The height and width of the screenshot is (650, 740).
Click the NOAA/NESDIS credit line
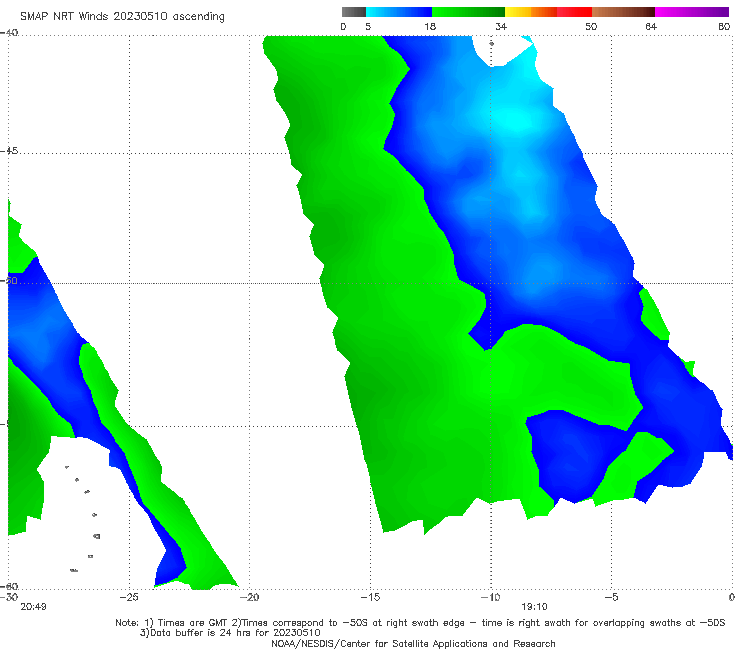(413, 643)
